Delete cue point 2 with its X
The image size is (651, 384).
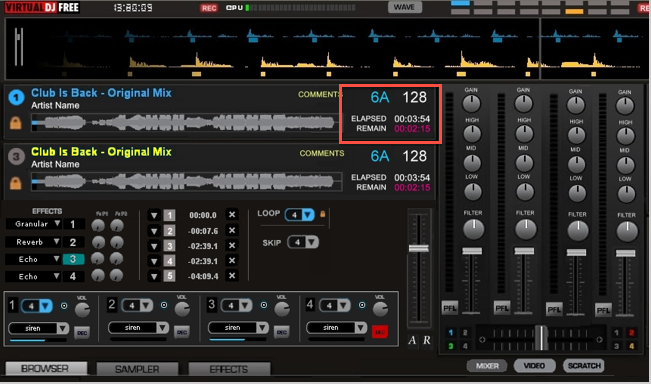232,230
